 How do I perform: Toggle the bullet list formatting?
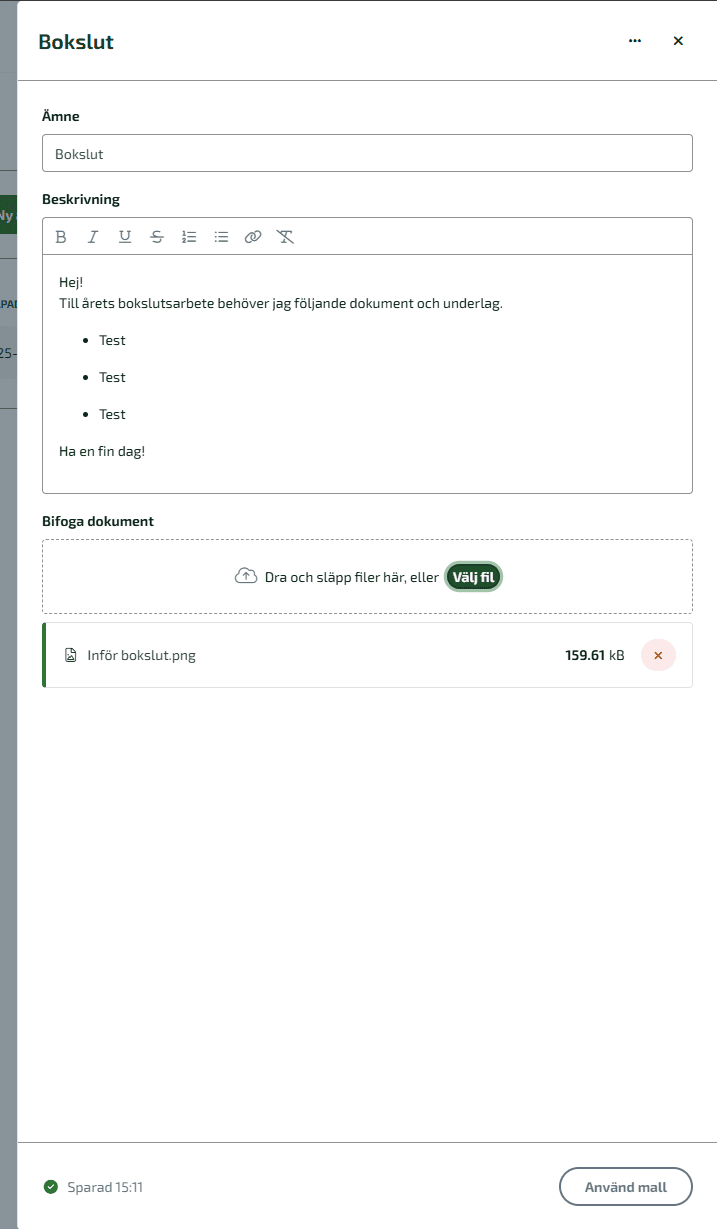pyautogui.click(x=221, y=237)
